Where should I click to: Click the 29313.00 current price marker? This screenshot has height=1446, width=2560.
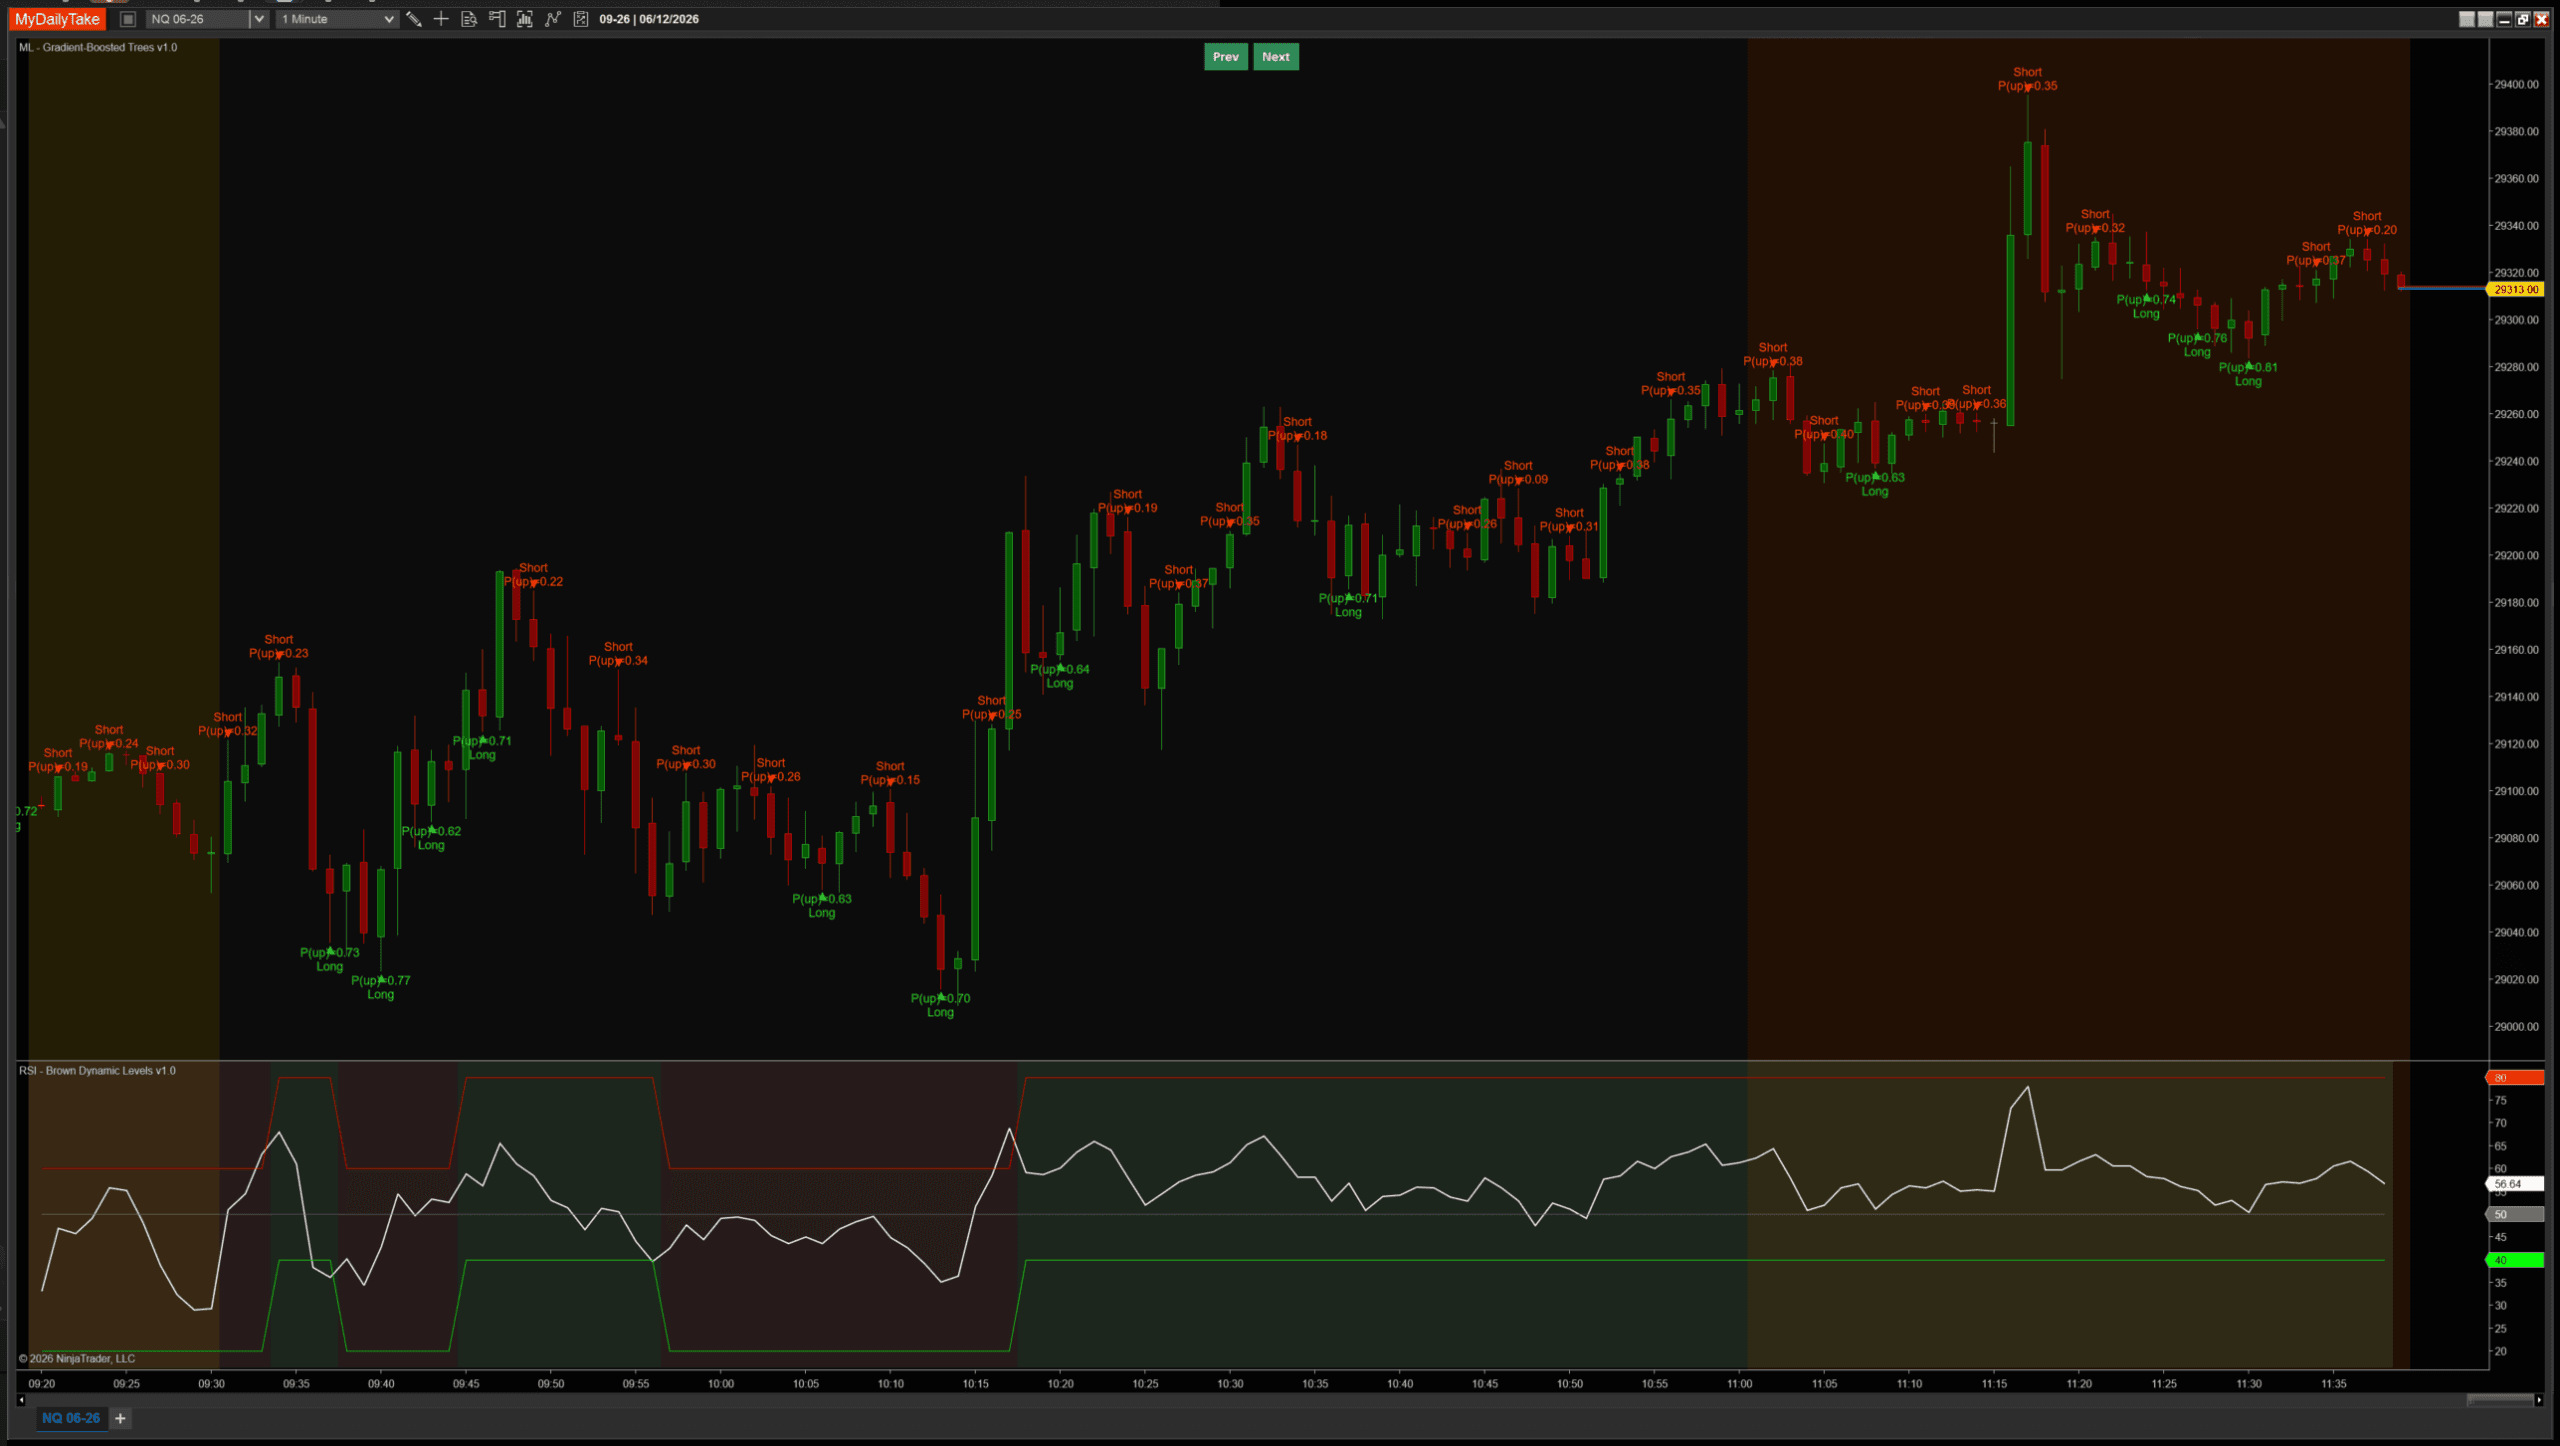click(2515, 289)
